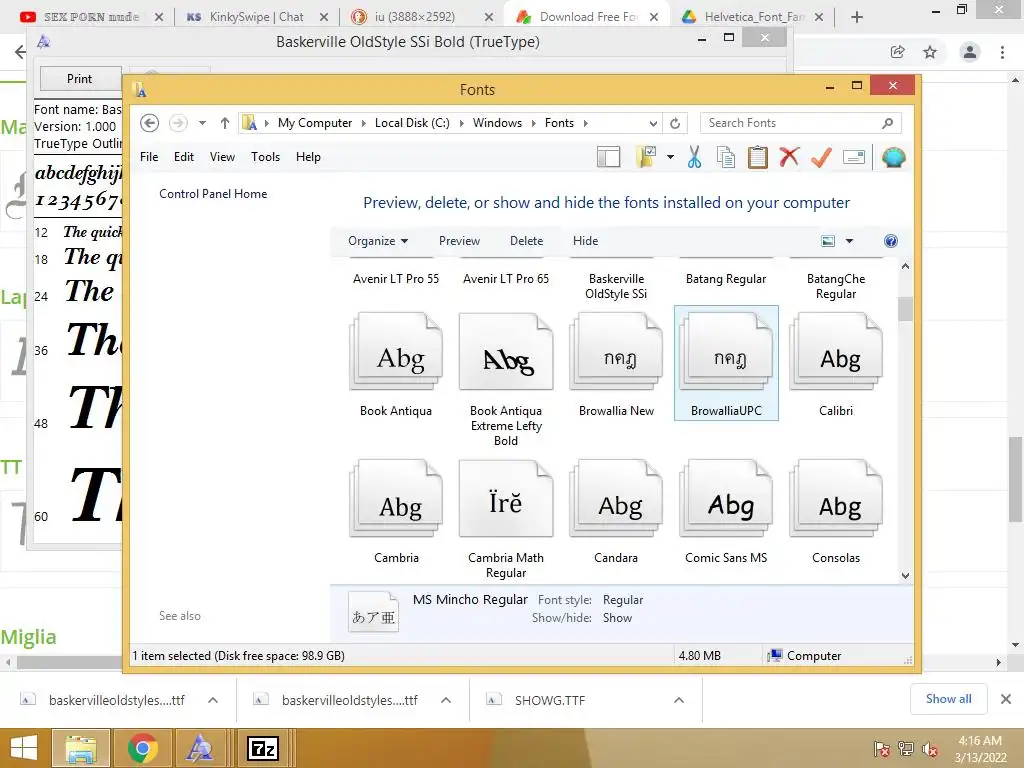
Task: Open the Help menu
Action: [x=308, y=157]
